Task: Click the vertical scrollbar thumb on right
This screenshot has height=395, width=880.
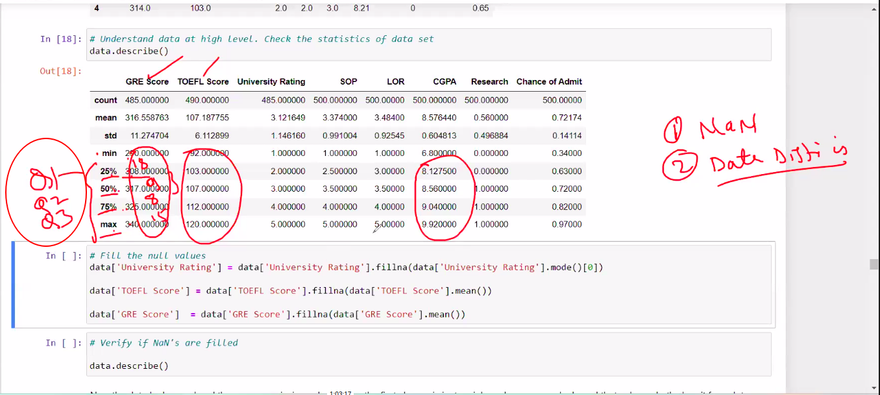Action: 873,264
